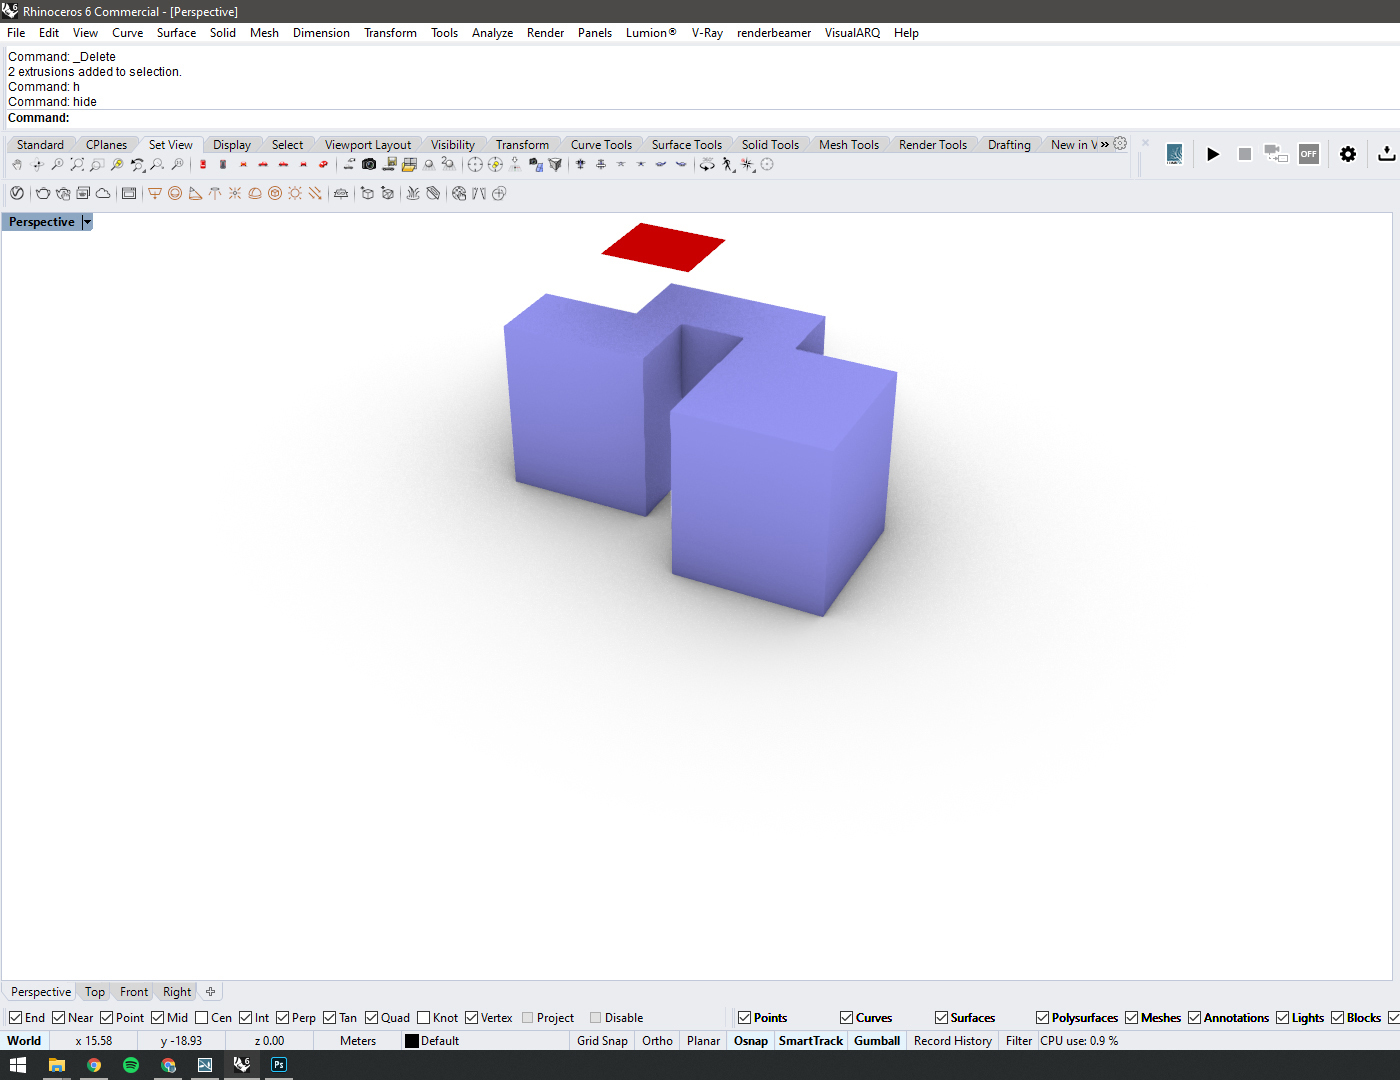
Task: Select the Pan view hand tool
Action: [x=17, y=165]
